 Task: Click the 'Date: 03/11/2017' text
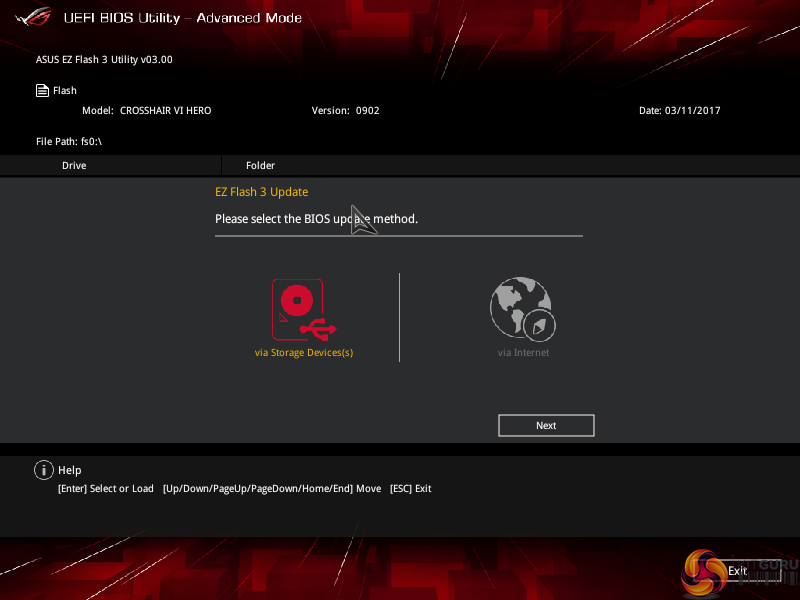(680, 110)
